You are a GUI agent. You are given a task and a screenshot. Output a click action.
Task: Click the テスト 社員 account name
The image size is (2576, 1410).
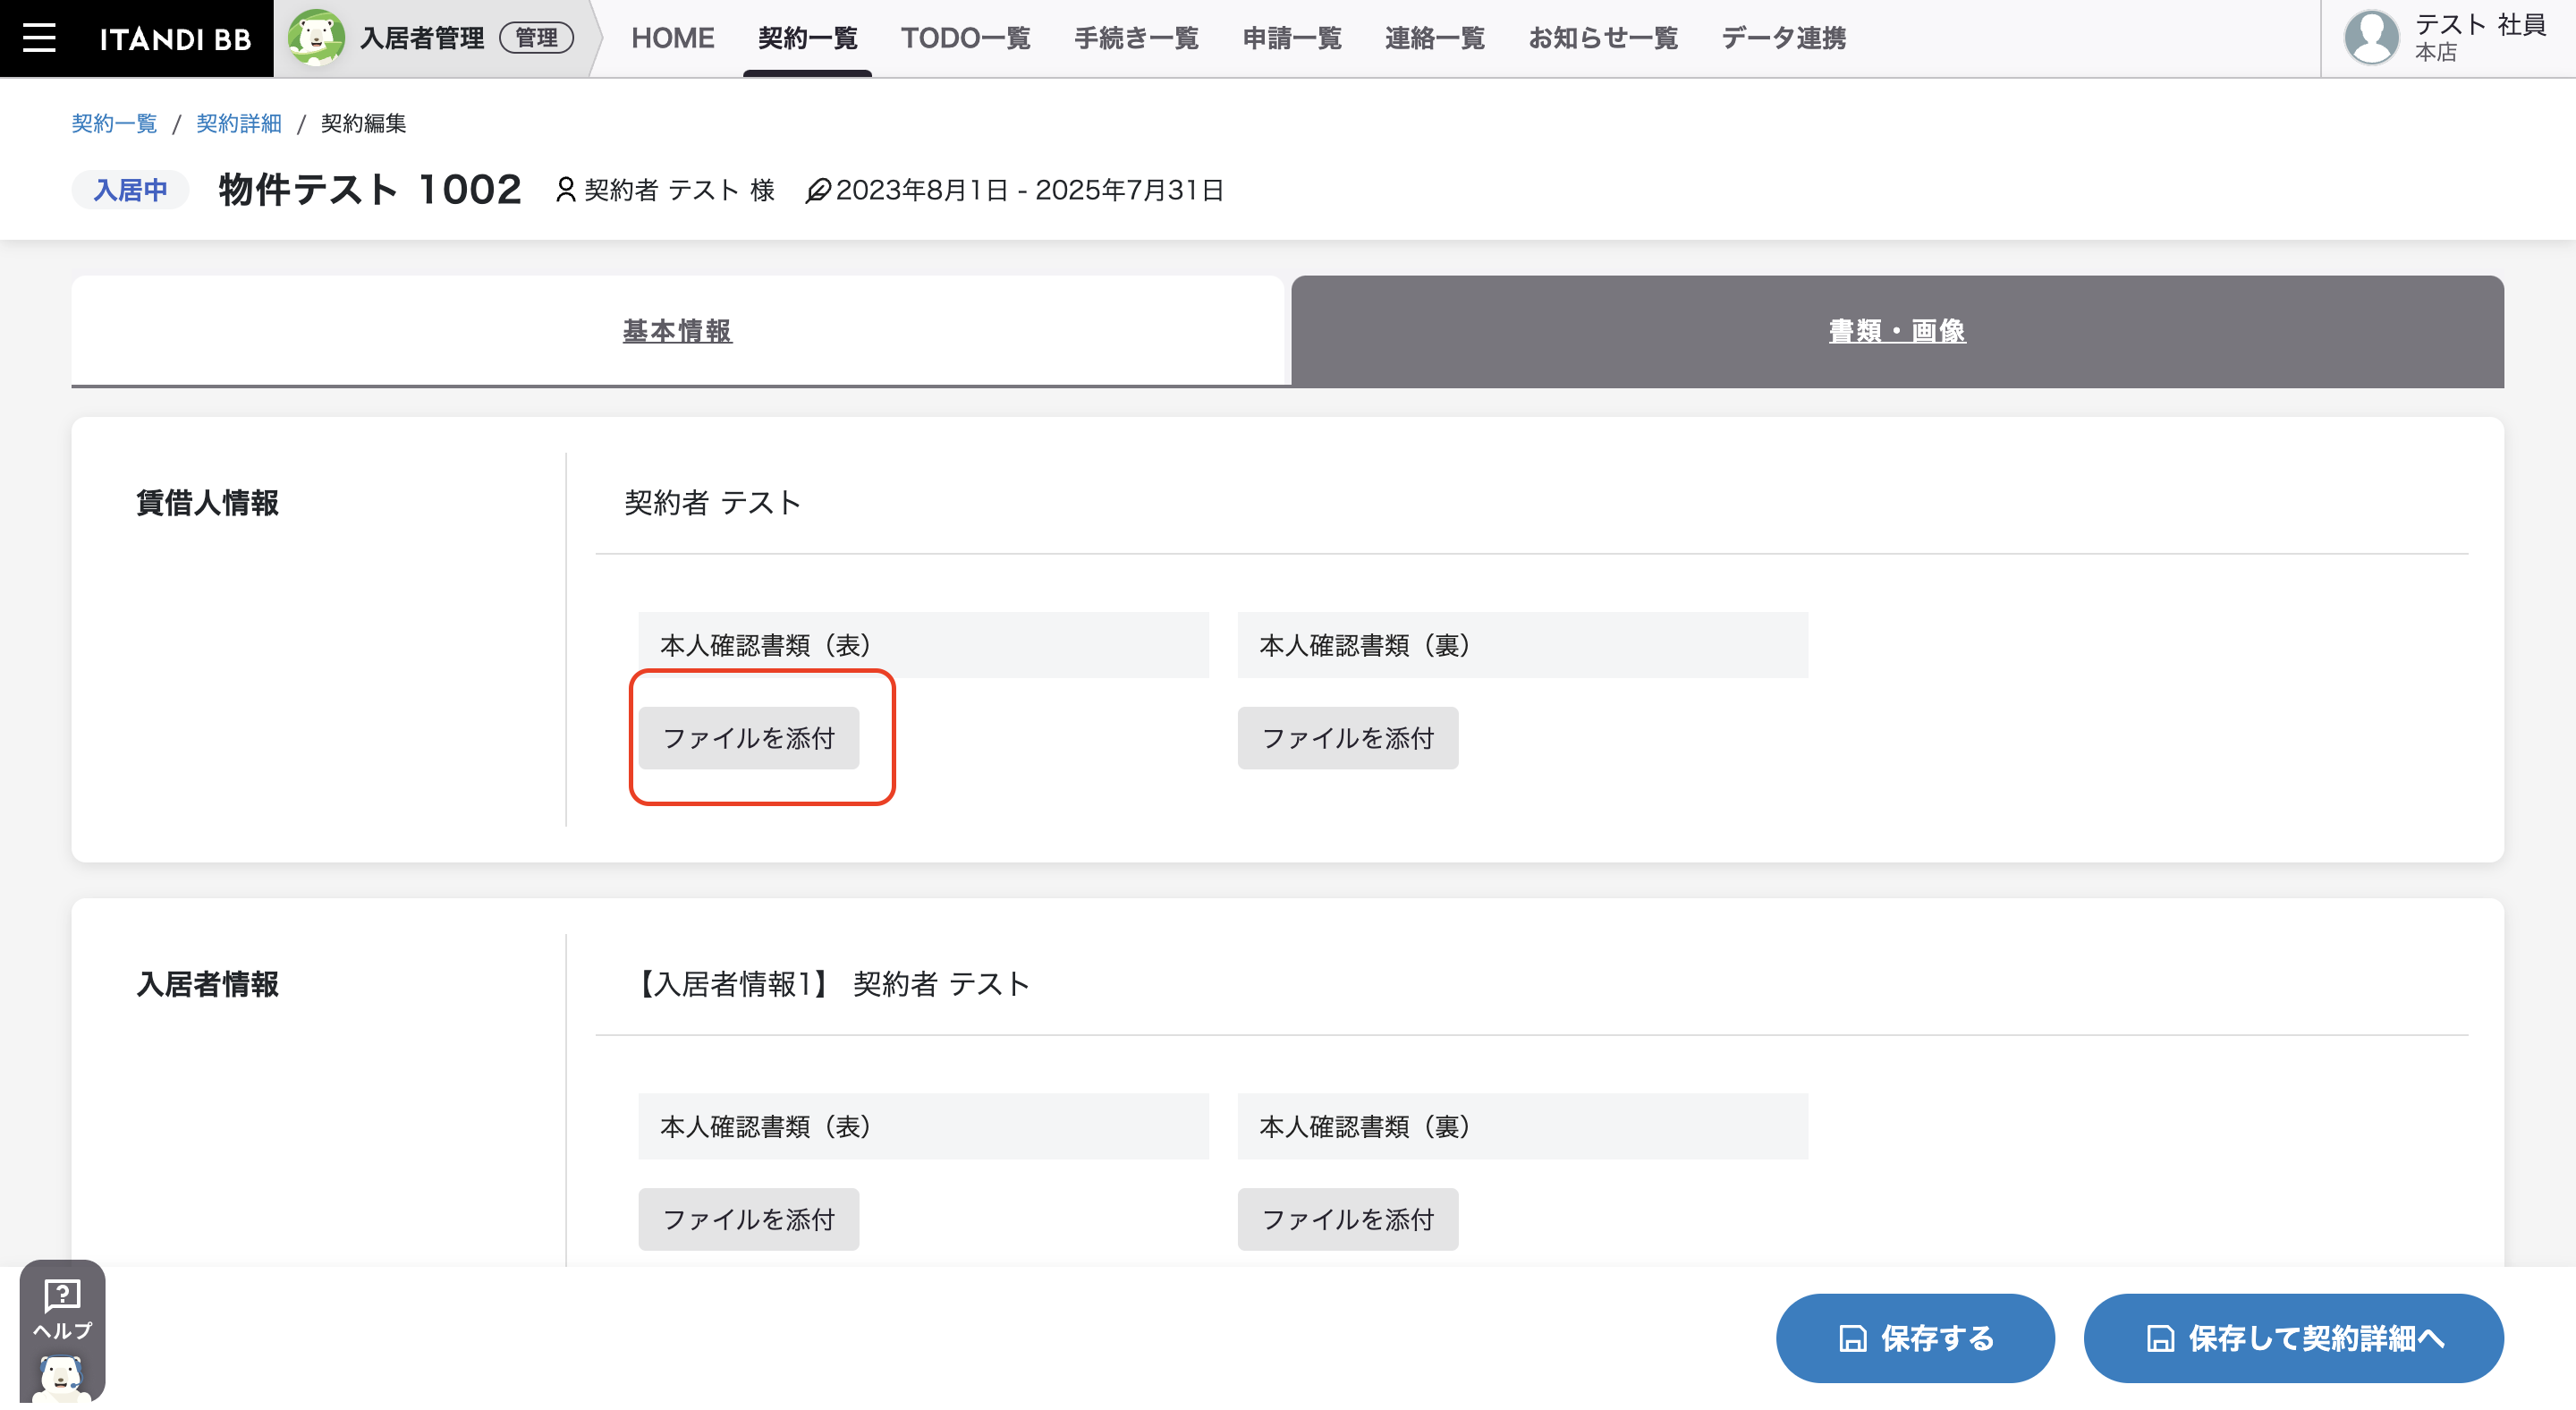2479,25
